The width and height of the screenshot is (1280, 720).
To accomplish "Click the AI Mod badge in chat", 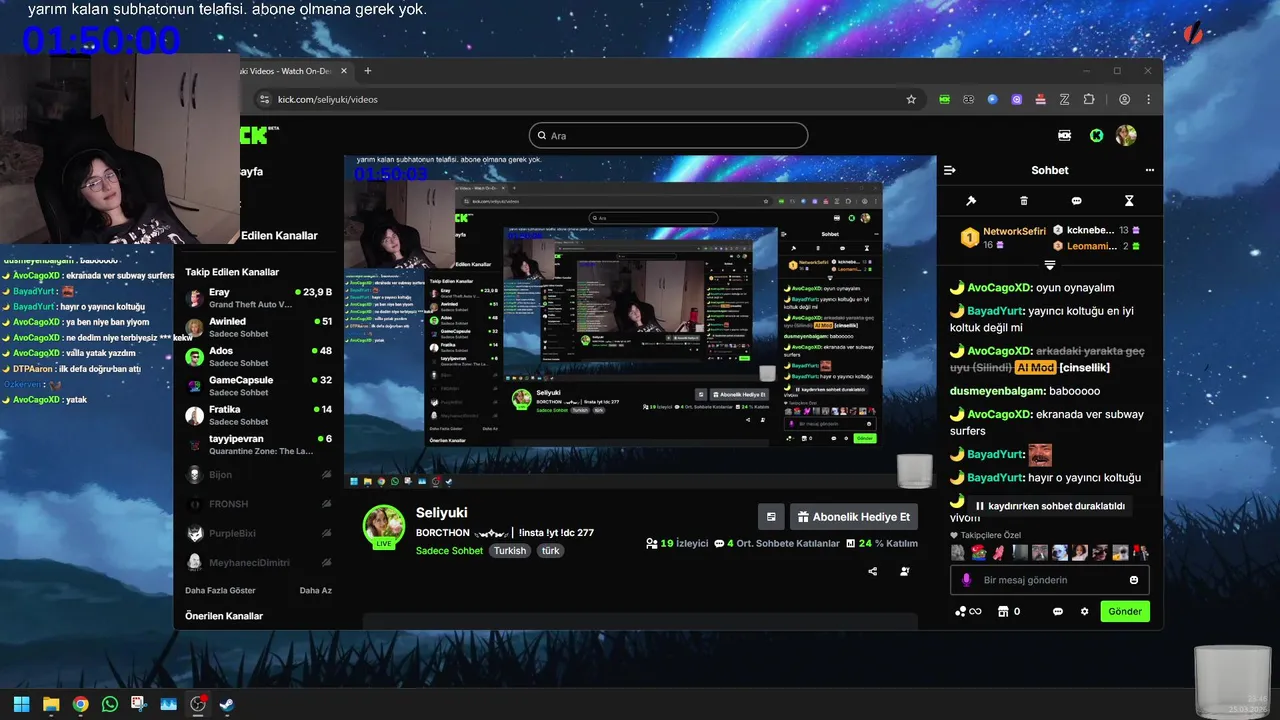I will click(1036, 367).
